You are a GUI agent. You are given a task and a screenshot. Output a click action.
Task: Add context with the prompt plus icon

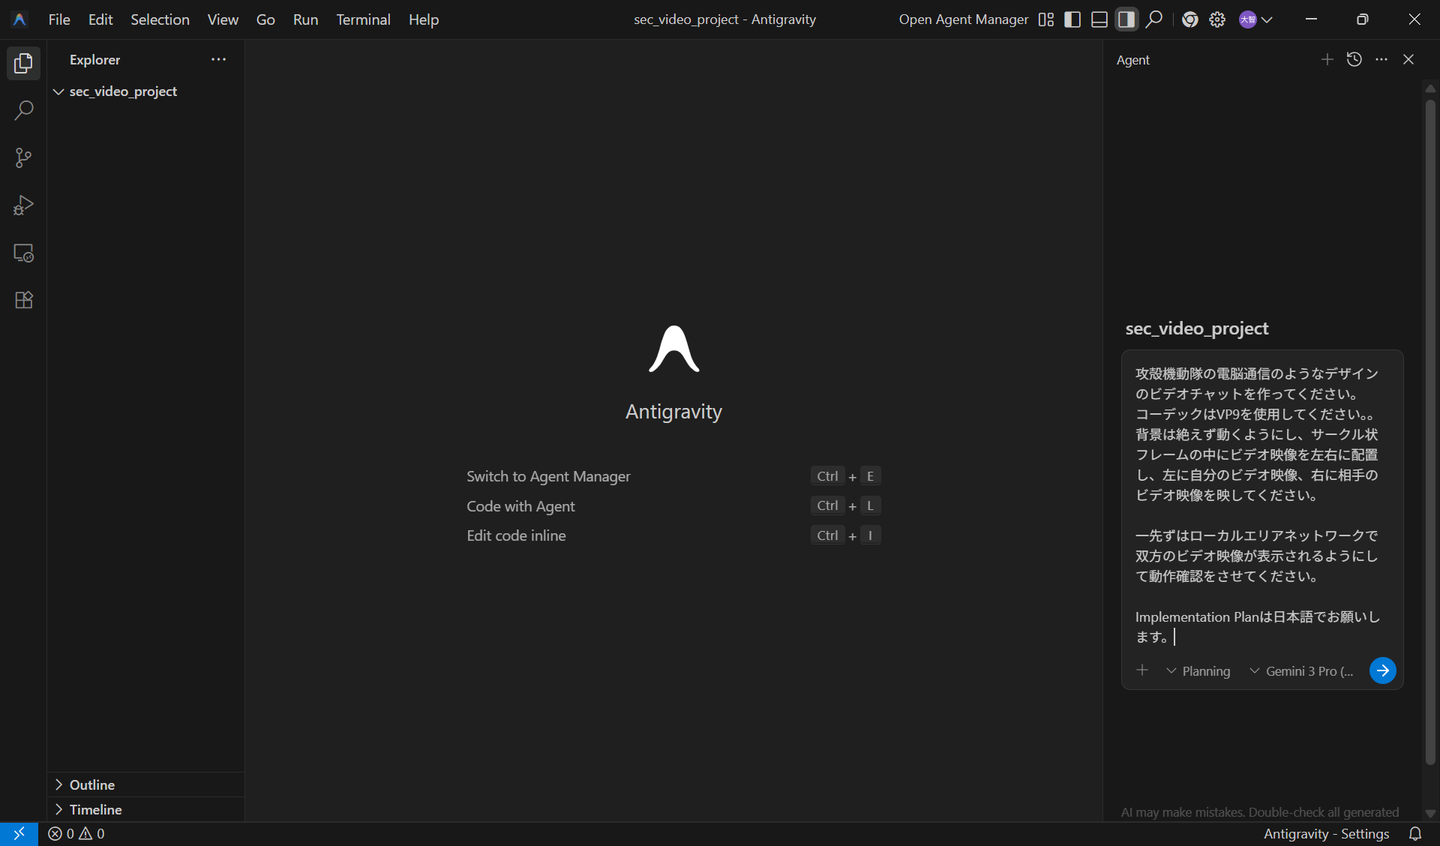click(x=1142, y=670)
